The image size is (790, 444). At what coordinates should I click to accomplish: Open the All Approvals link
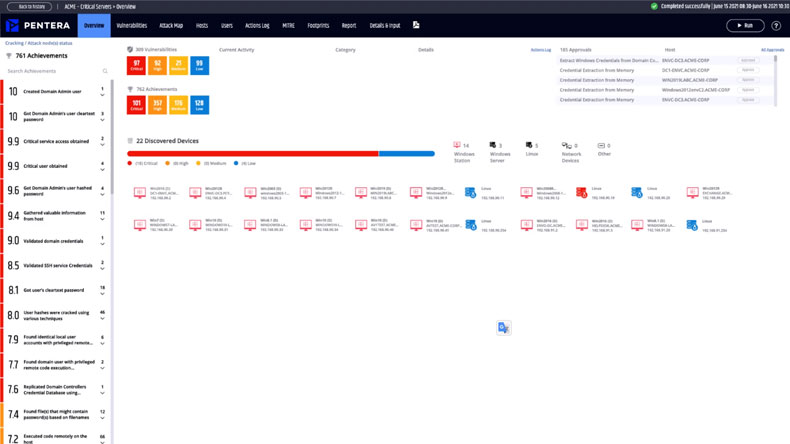(772, 50)
